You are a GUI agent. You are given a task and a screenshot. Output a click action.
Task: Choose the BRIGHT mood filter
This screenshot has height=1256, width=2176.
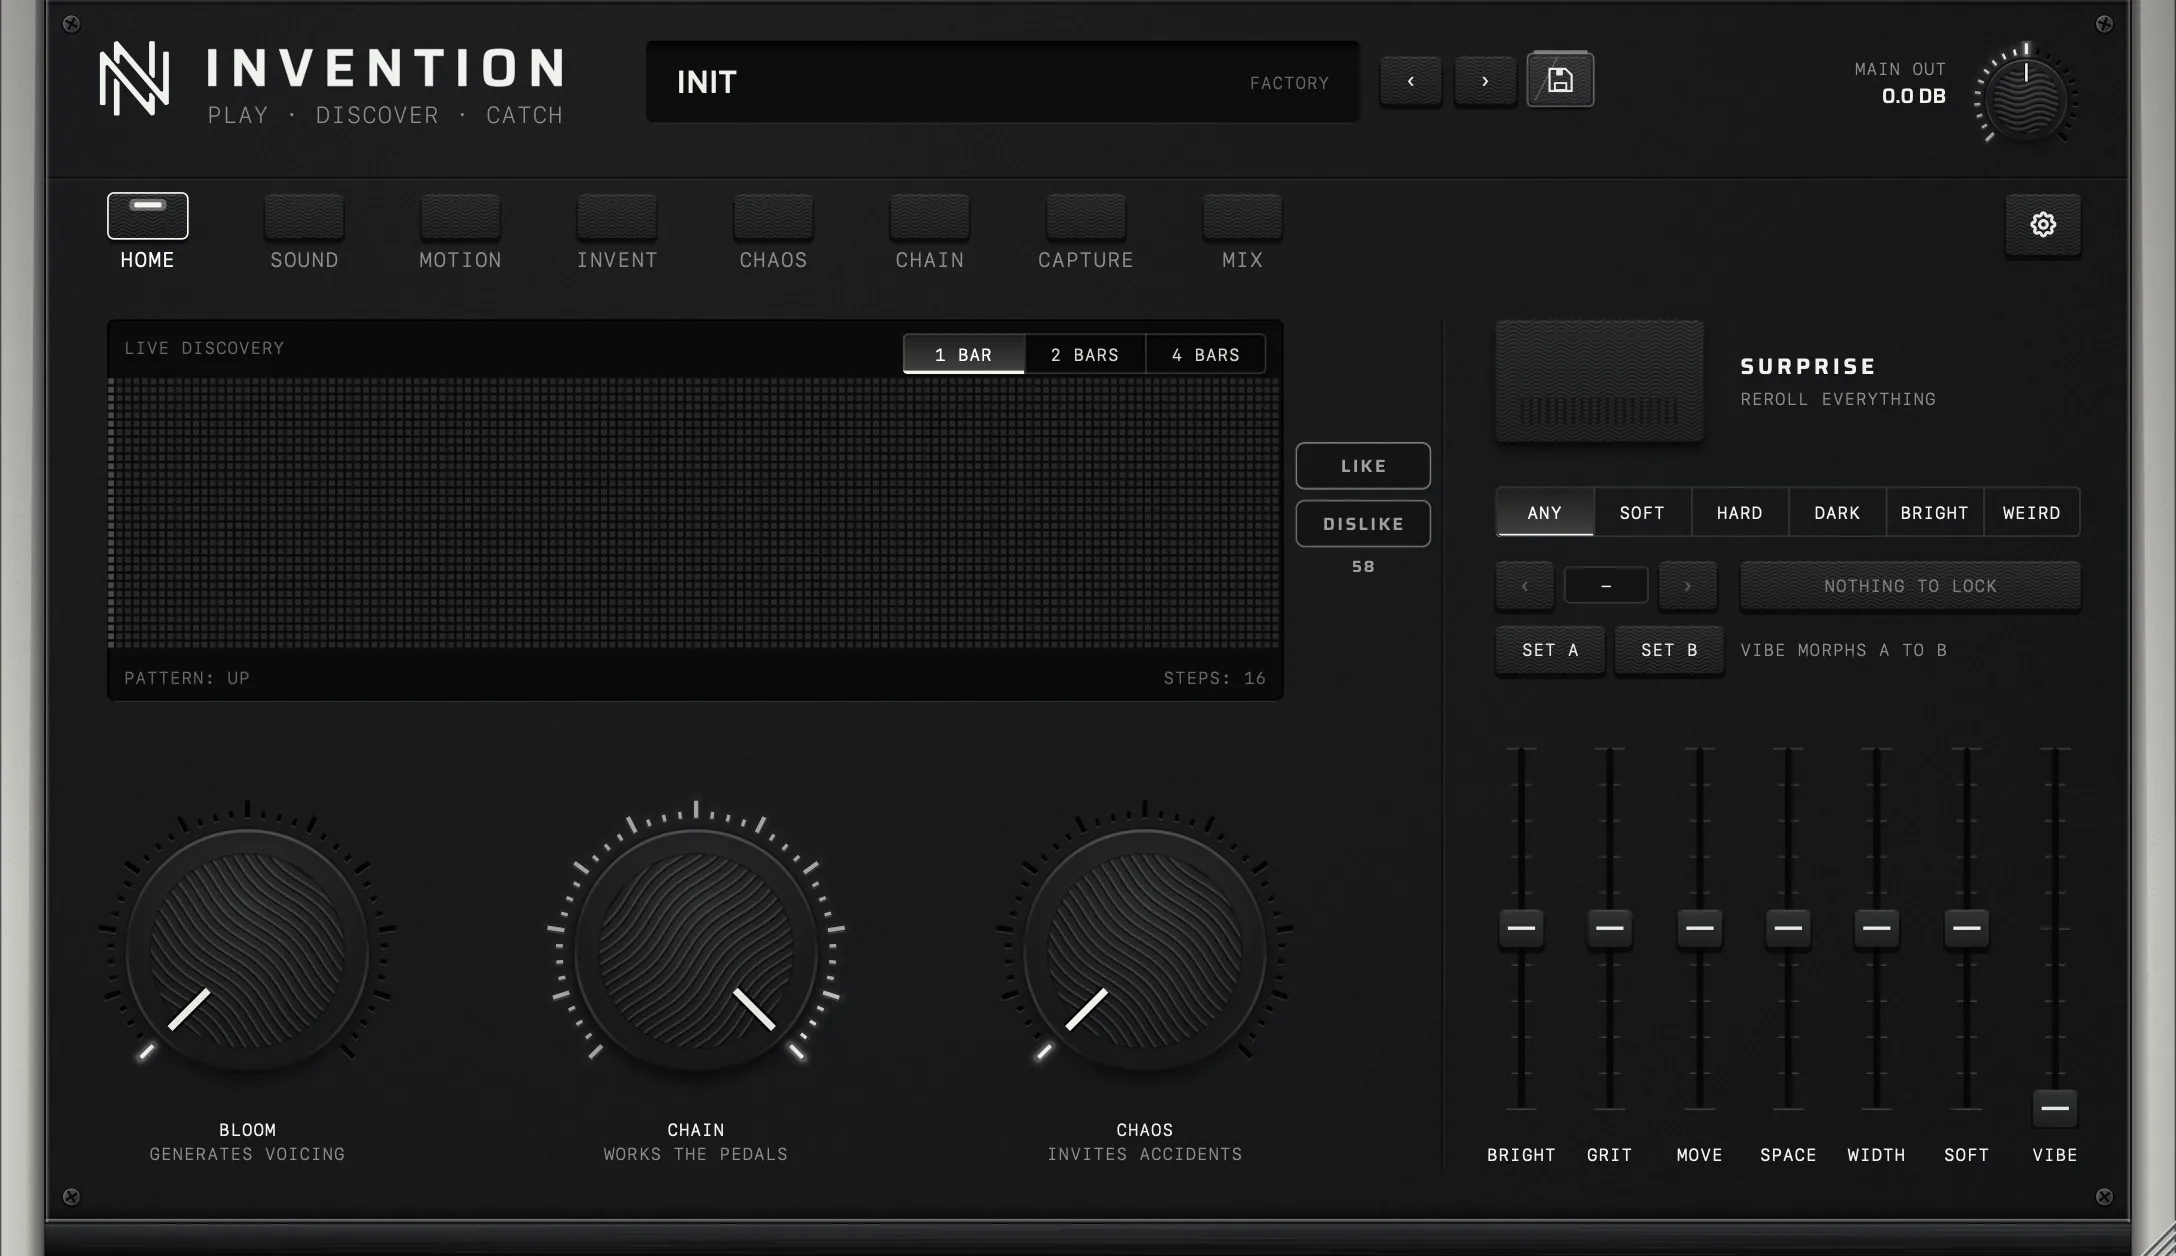[x=1934, y=512]
